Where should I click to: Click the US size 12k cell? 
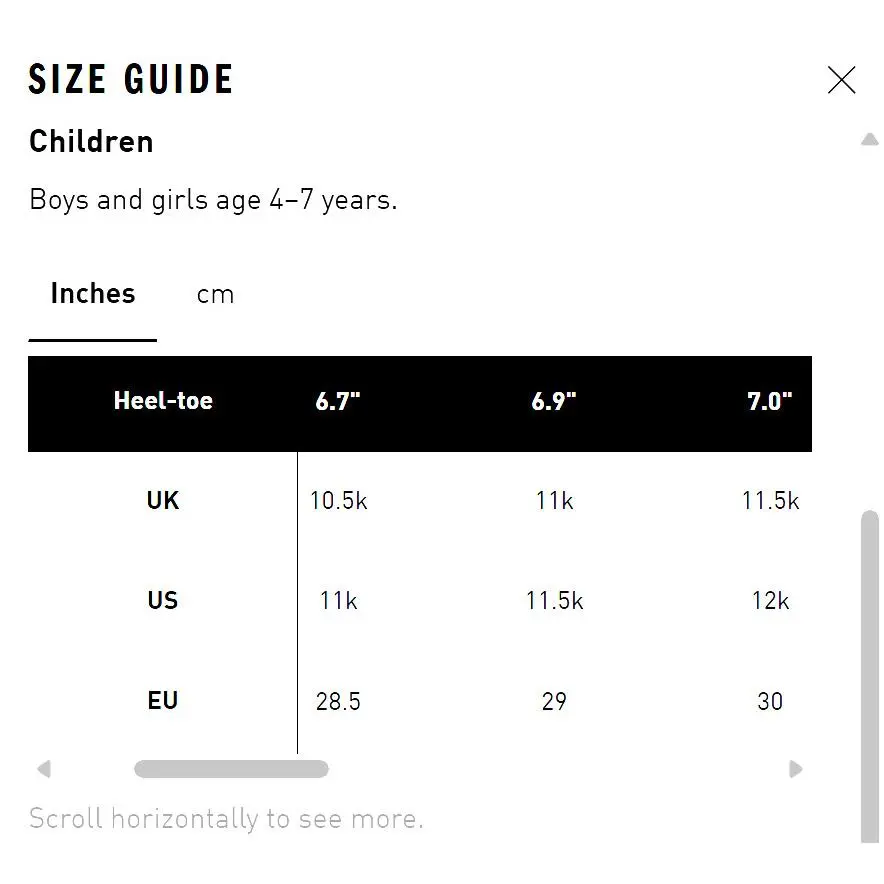[770, 600]
